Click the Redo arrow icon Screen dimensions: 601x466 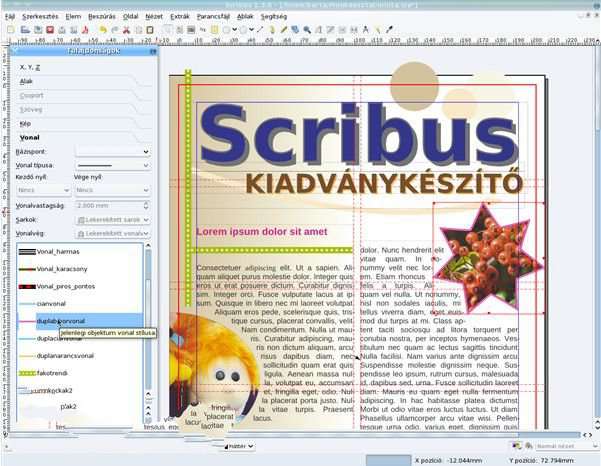115,30
